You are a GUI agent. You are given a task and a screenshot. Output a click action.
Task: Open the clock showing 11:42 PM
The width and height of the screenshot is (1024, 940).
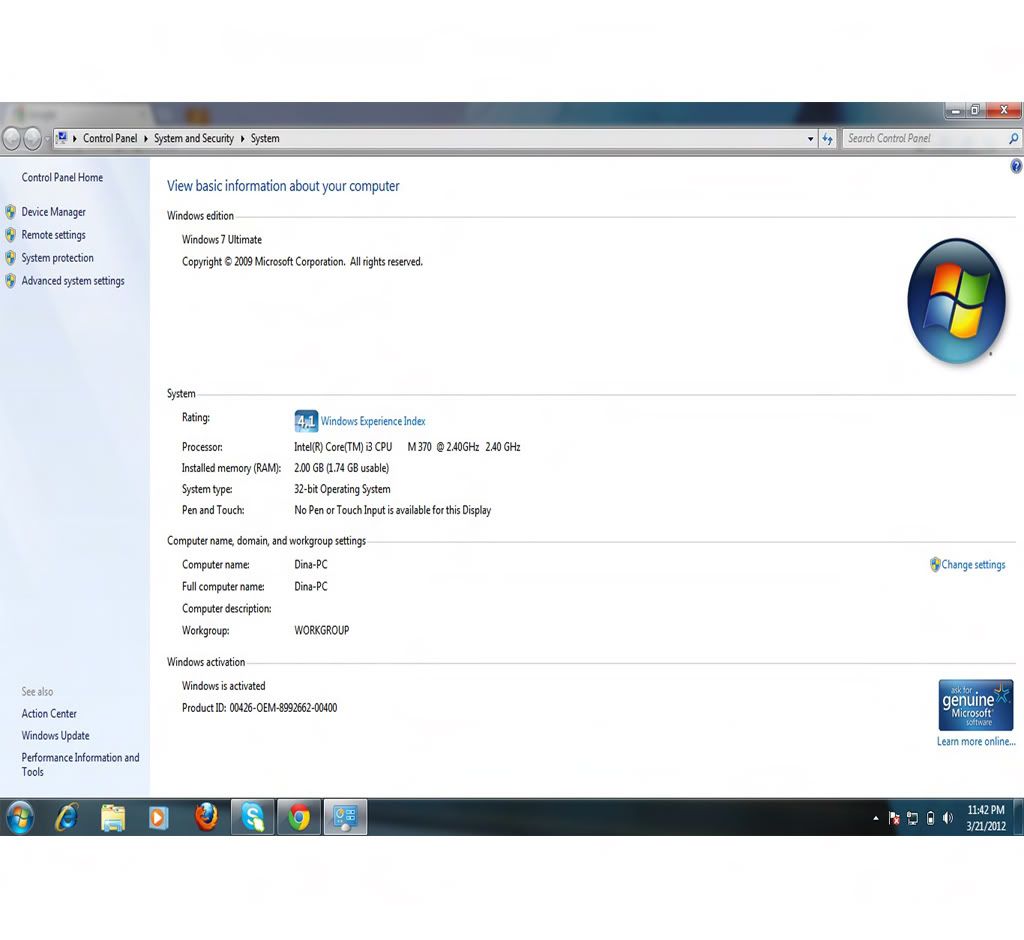coord(985,818)
